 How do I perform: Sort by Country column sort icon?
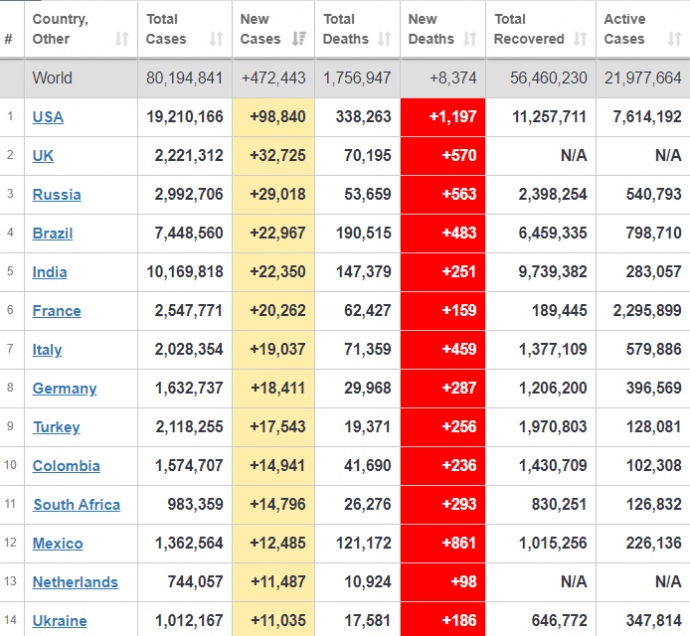pyautogui.click(x=122, y=39)
